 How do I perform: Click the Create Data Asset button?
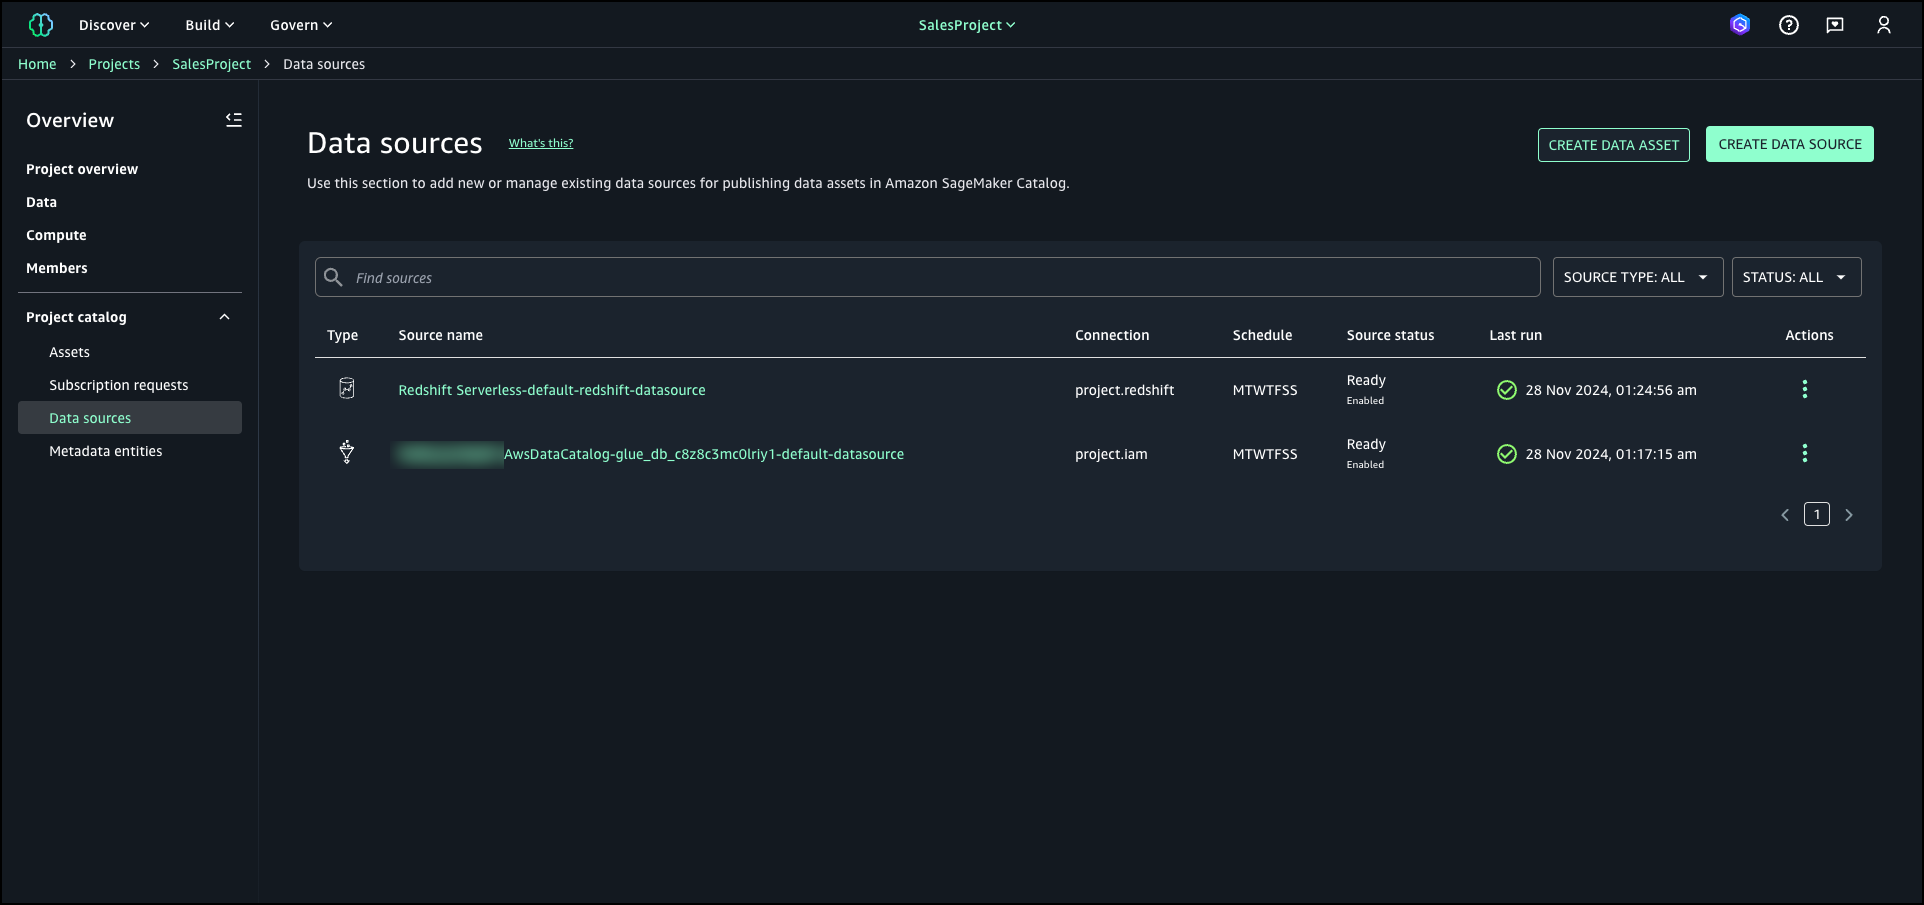point(1614,145)
